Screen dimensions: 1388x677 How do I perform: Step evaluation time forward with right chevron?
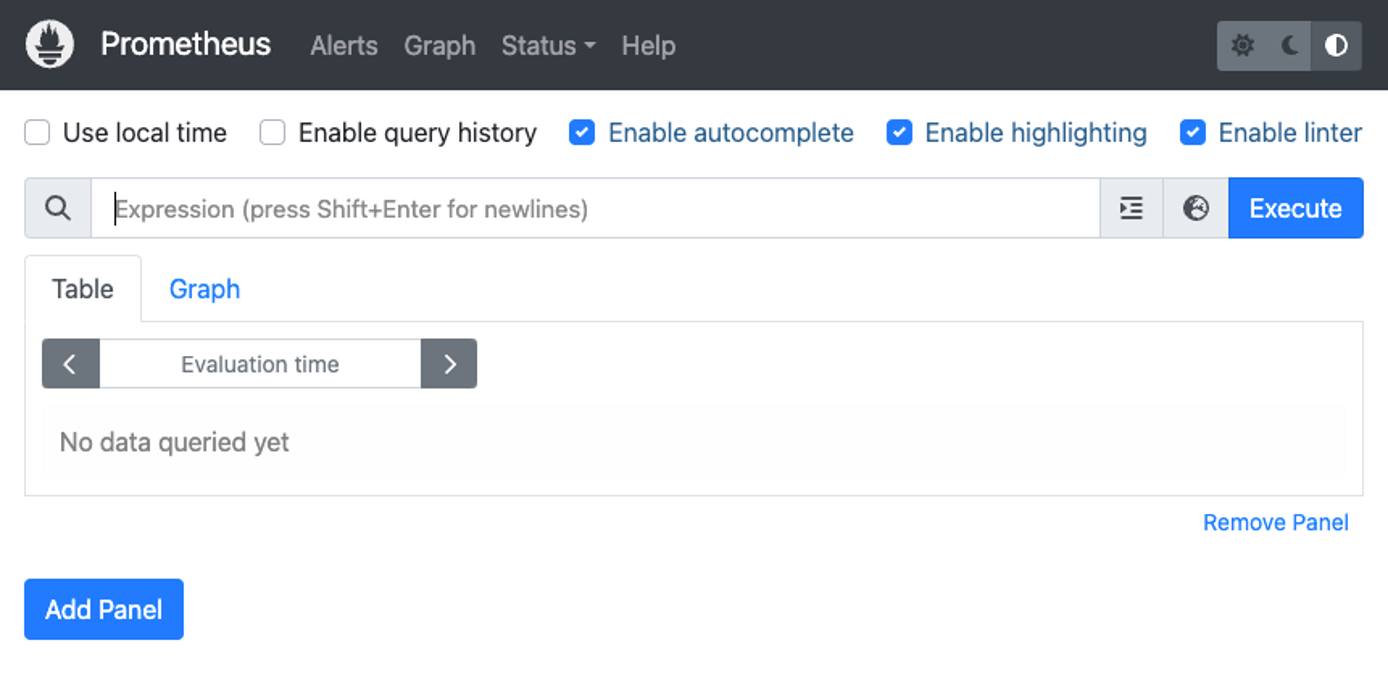pos(448,364)
